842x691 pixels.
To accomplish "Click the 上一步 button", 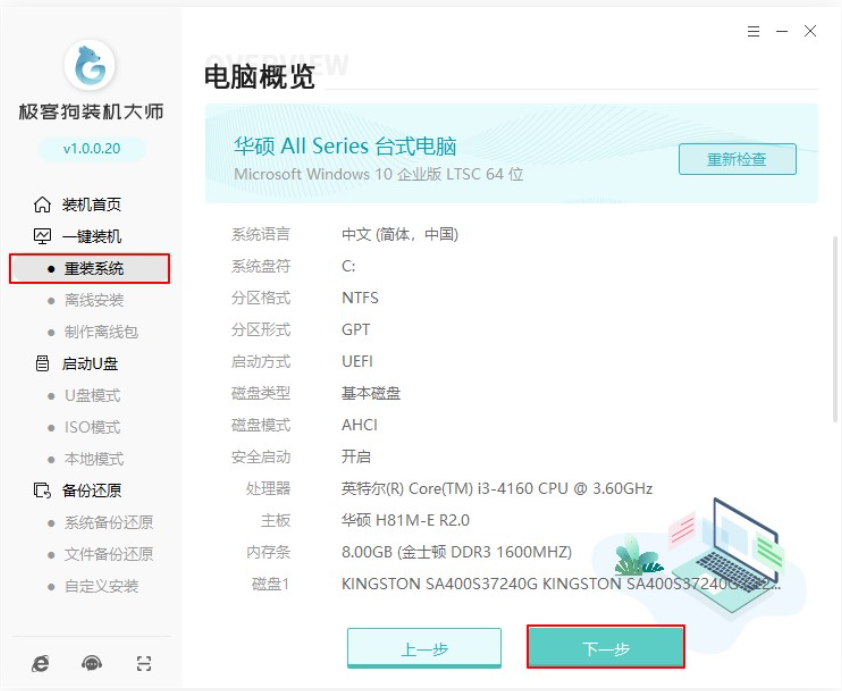I will (424, 649).
